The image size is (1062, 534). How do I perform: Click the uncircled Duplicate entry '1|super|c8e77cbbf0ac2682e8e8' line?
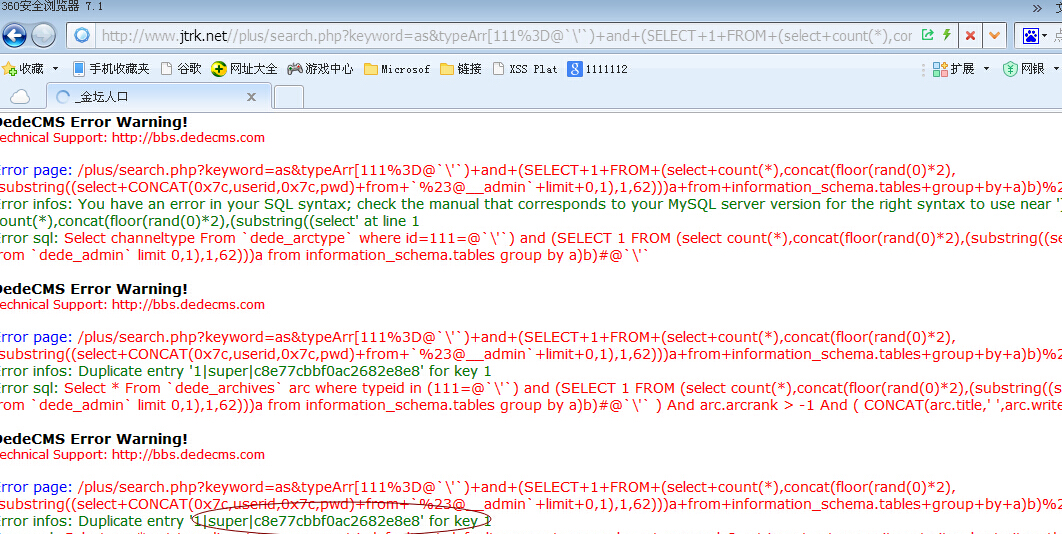(x=245, y=371)
